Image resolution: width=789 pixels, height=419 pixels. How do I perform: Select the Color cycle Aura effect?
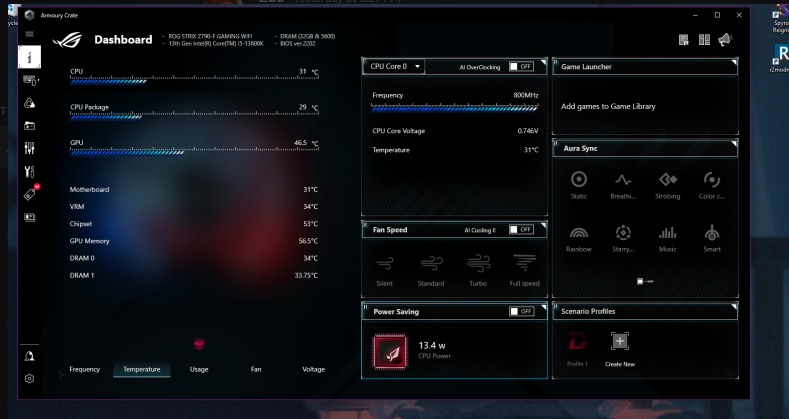click(712, 185)
